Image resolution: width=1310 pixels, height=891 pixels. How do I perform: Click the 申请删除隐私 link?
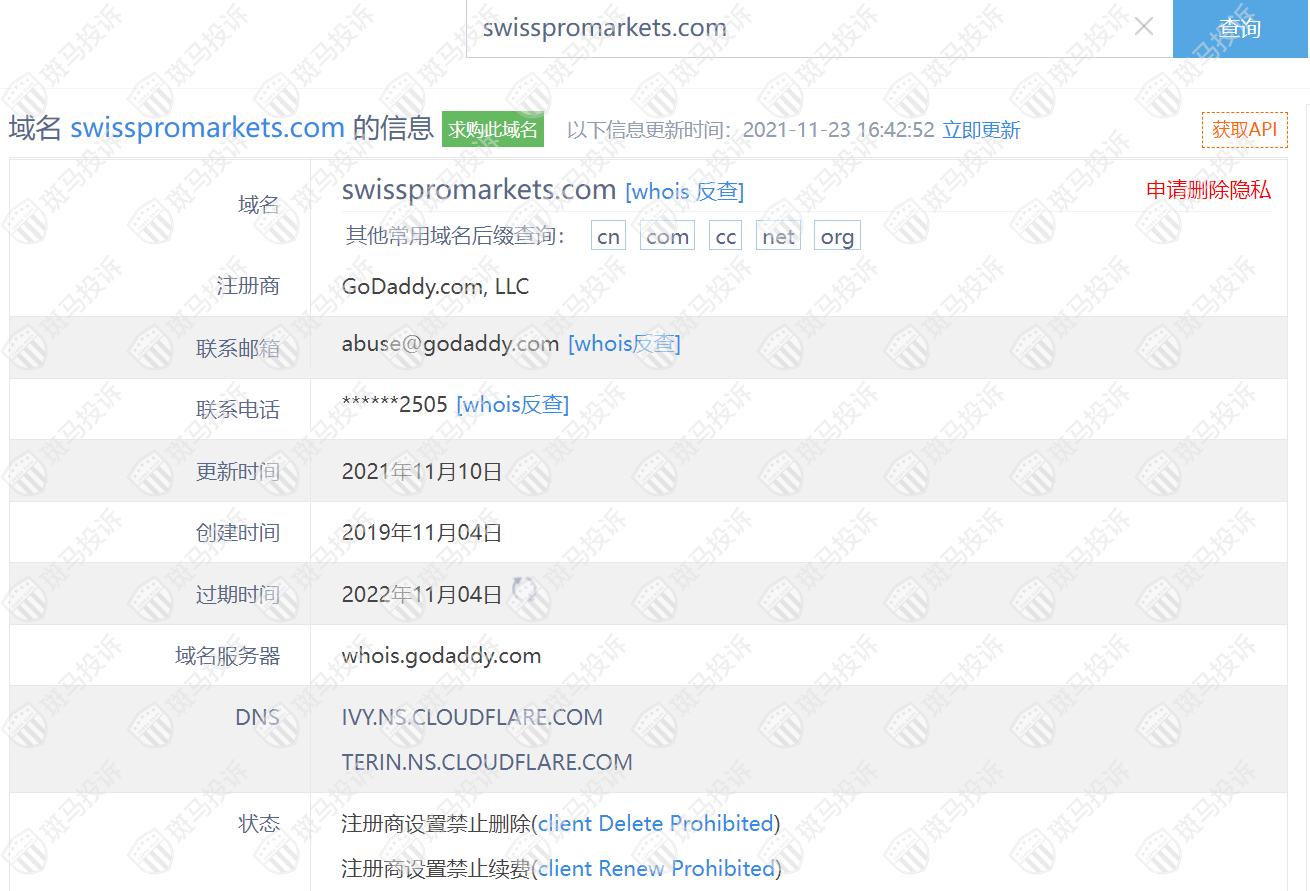pyautogui.click(x=1208, y=190)
